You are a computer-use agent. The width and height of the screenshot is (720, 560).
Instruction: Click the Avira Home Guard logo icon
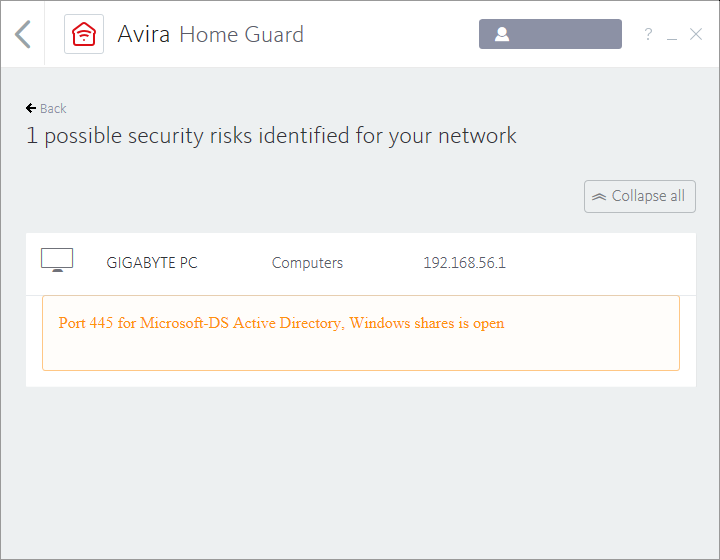84,34
